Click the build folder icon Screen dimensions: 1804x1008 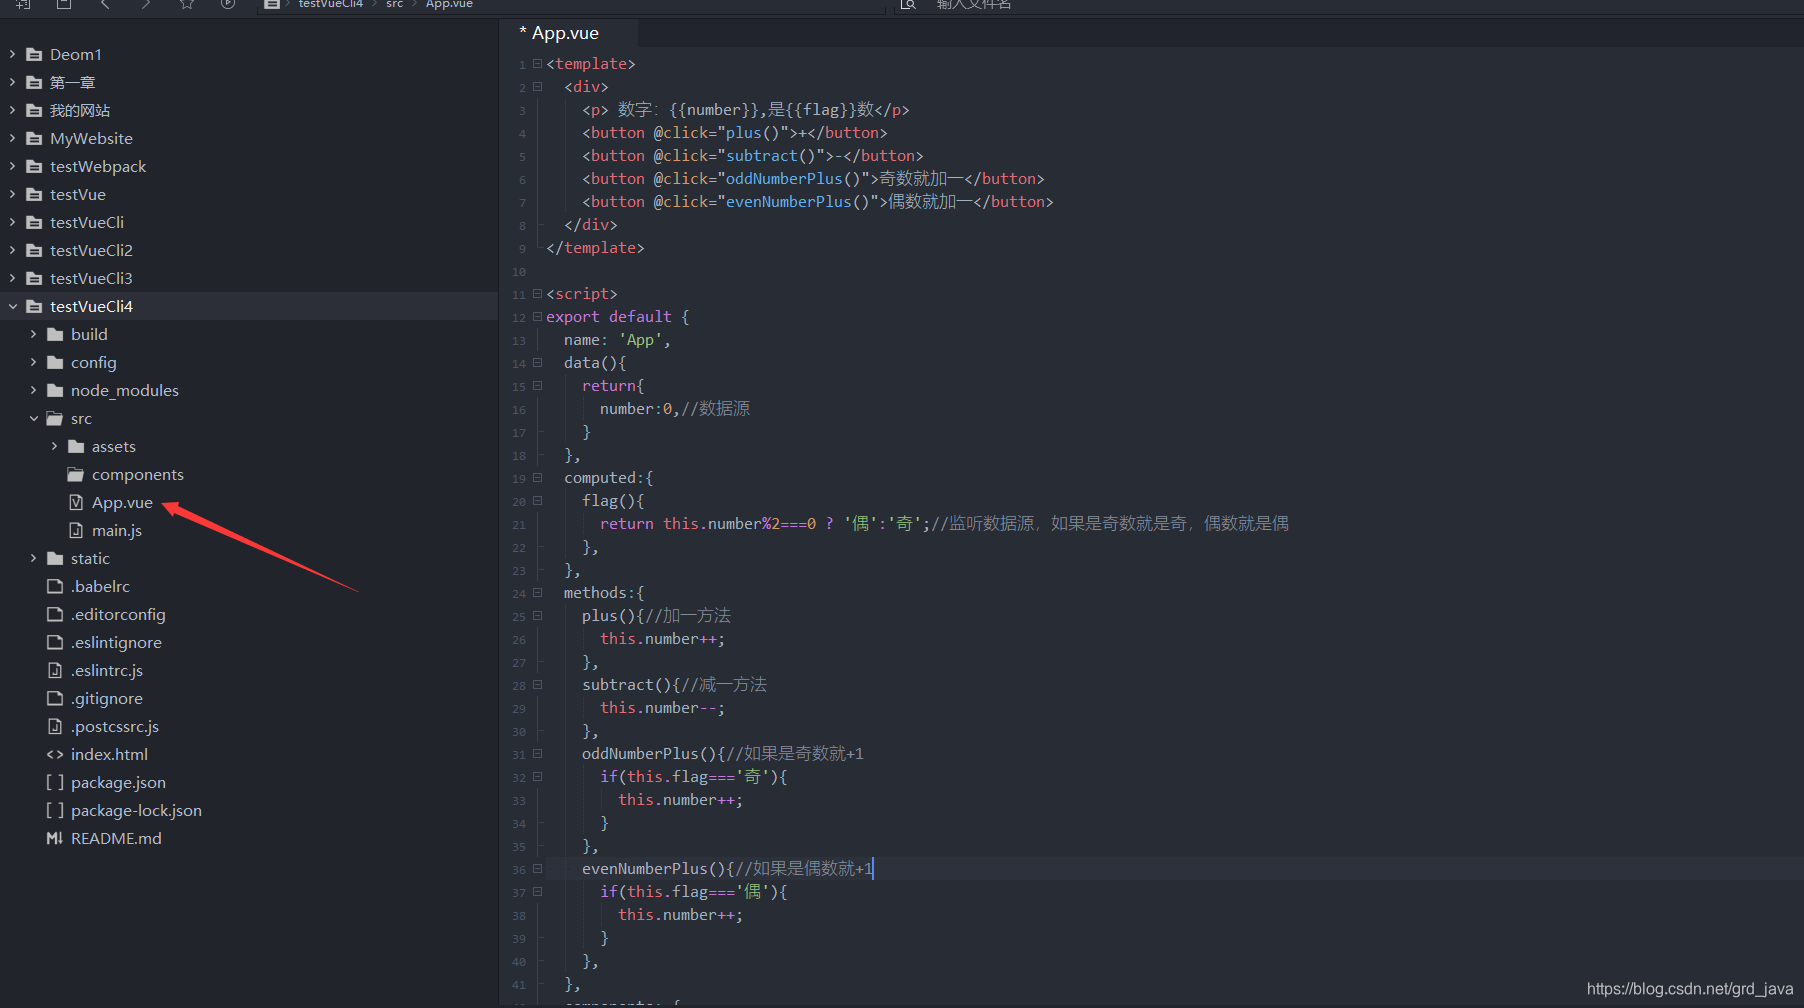[x=55, y=334]
